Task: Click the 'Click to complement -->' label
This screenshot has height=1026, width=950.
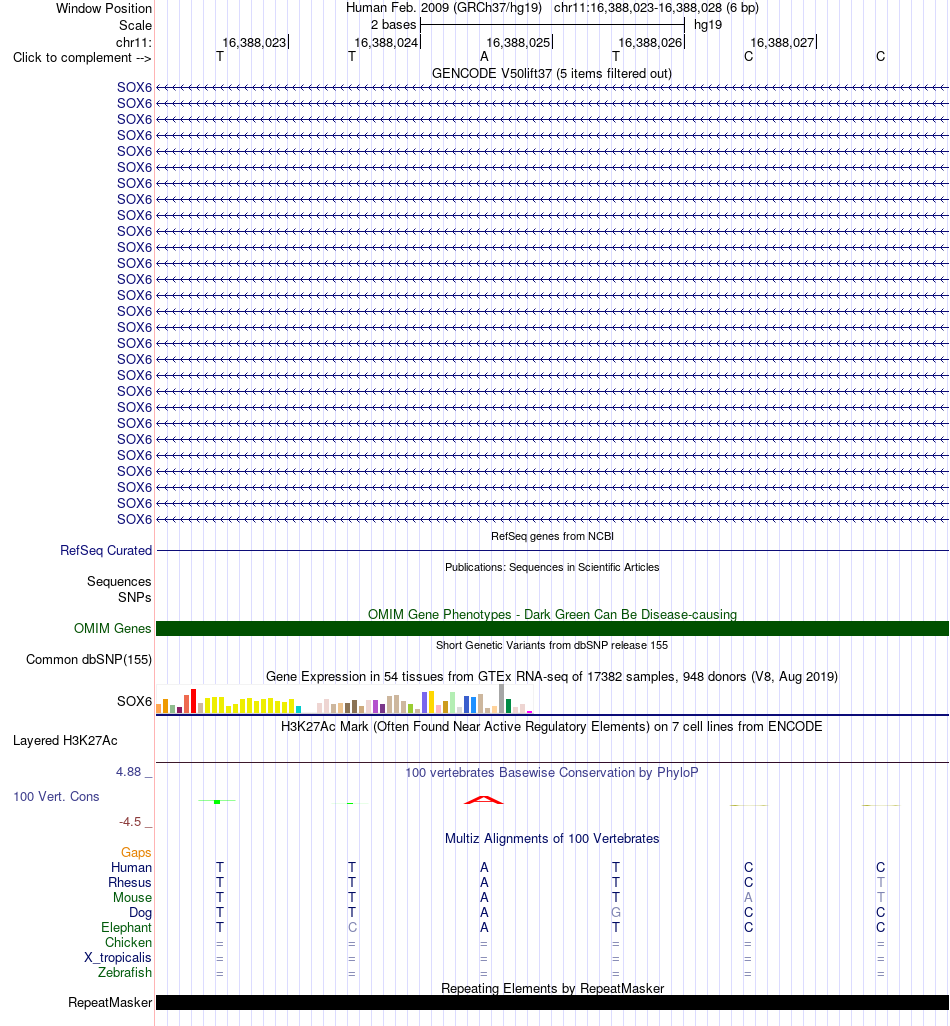Action: tap(82, 58)
